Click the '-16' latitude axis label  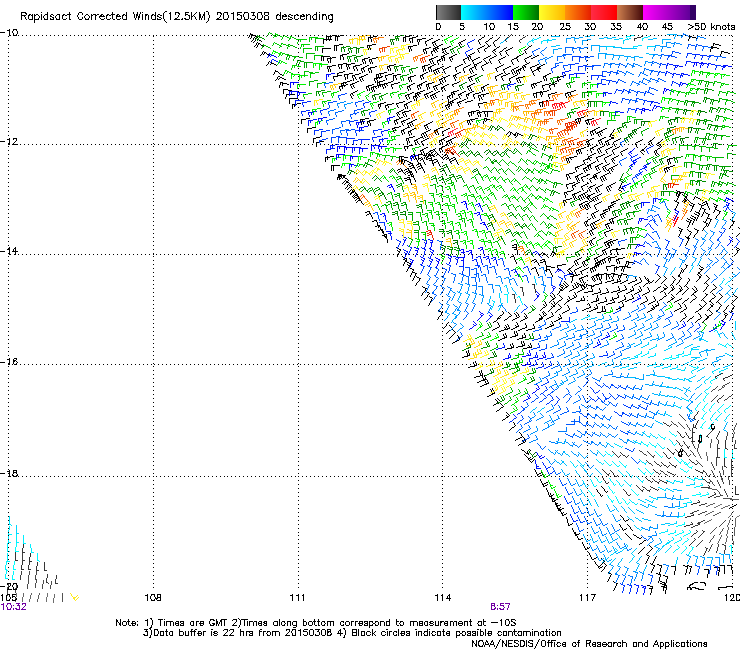(x=9, y=362)
